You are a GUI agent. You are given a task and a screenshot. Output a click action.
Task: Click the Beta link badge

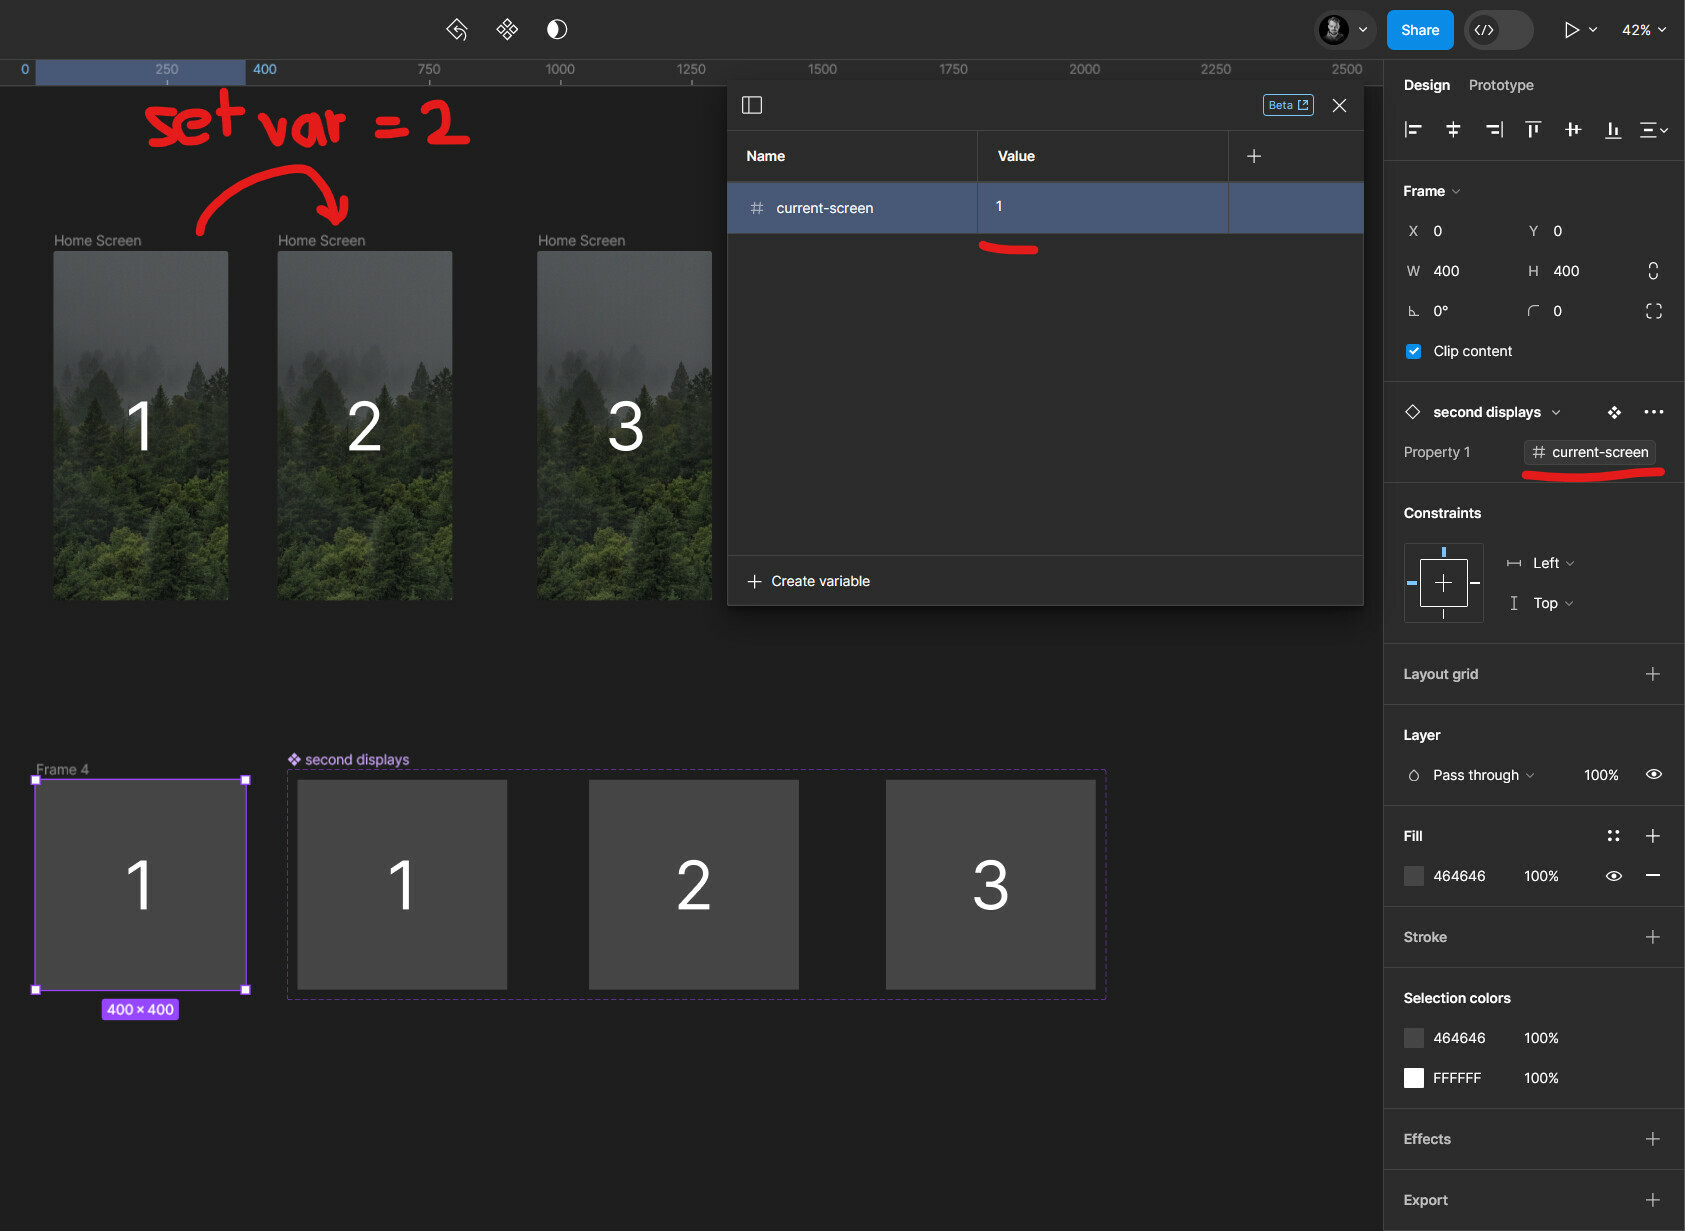pos(1288,105)
